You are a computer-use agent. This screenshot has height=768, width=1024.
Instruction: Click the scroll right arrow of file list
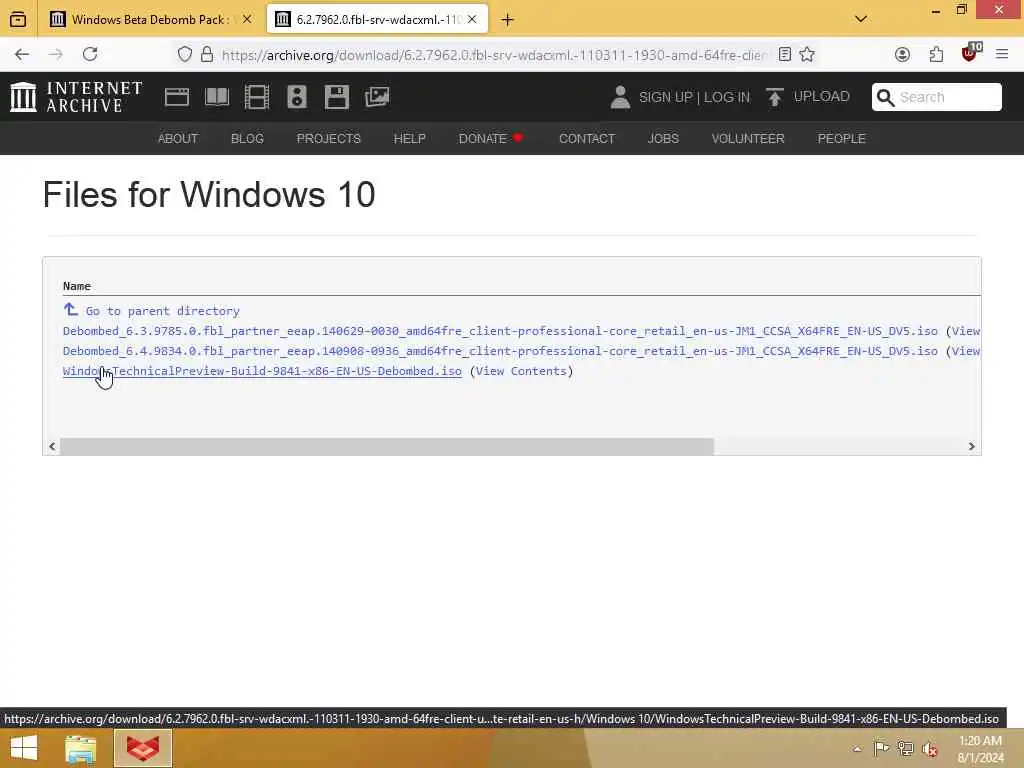[x=972, y=446]
